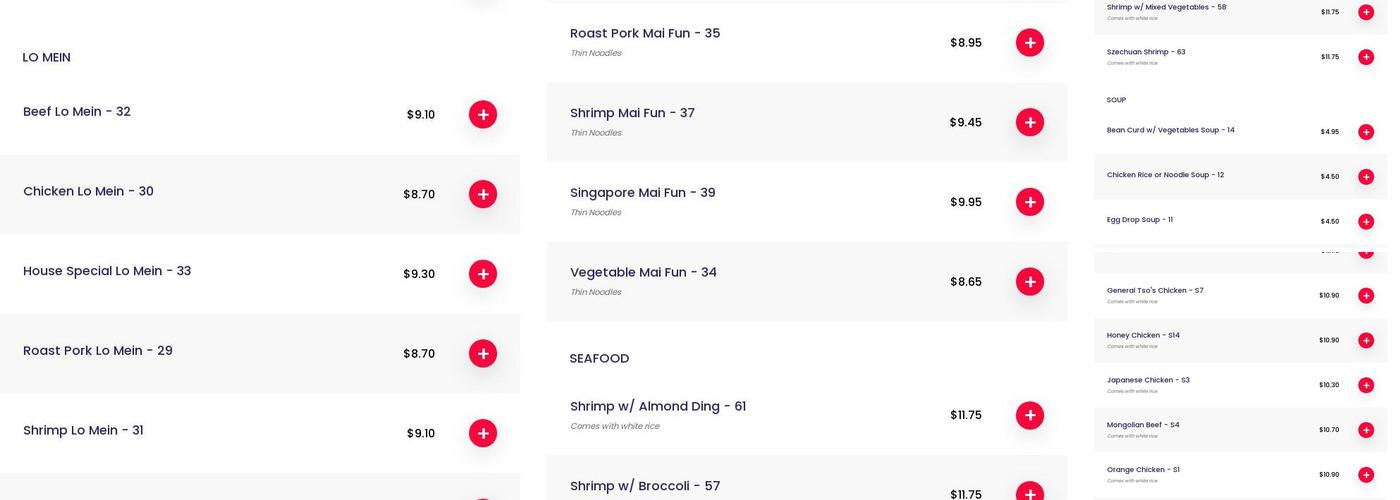The width and height of the screenshot is (1400, 500).
Task: Click plus icon for Chicken Lo Mein
Action: [483, 194]
